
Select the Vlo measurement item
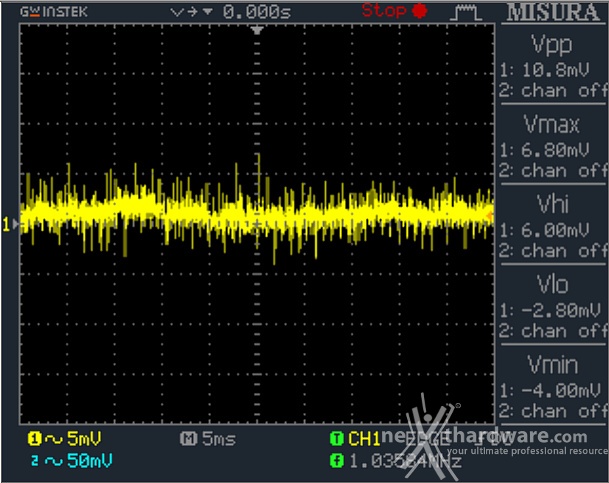pos(553,284)
